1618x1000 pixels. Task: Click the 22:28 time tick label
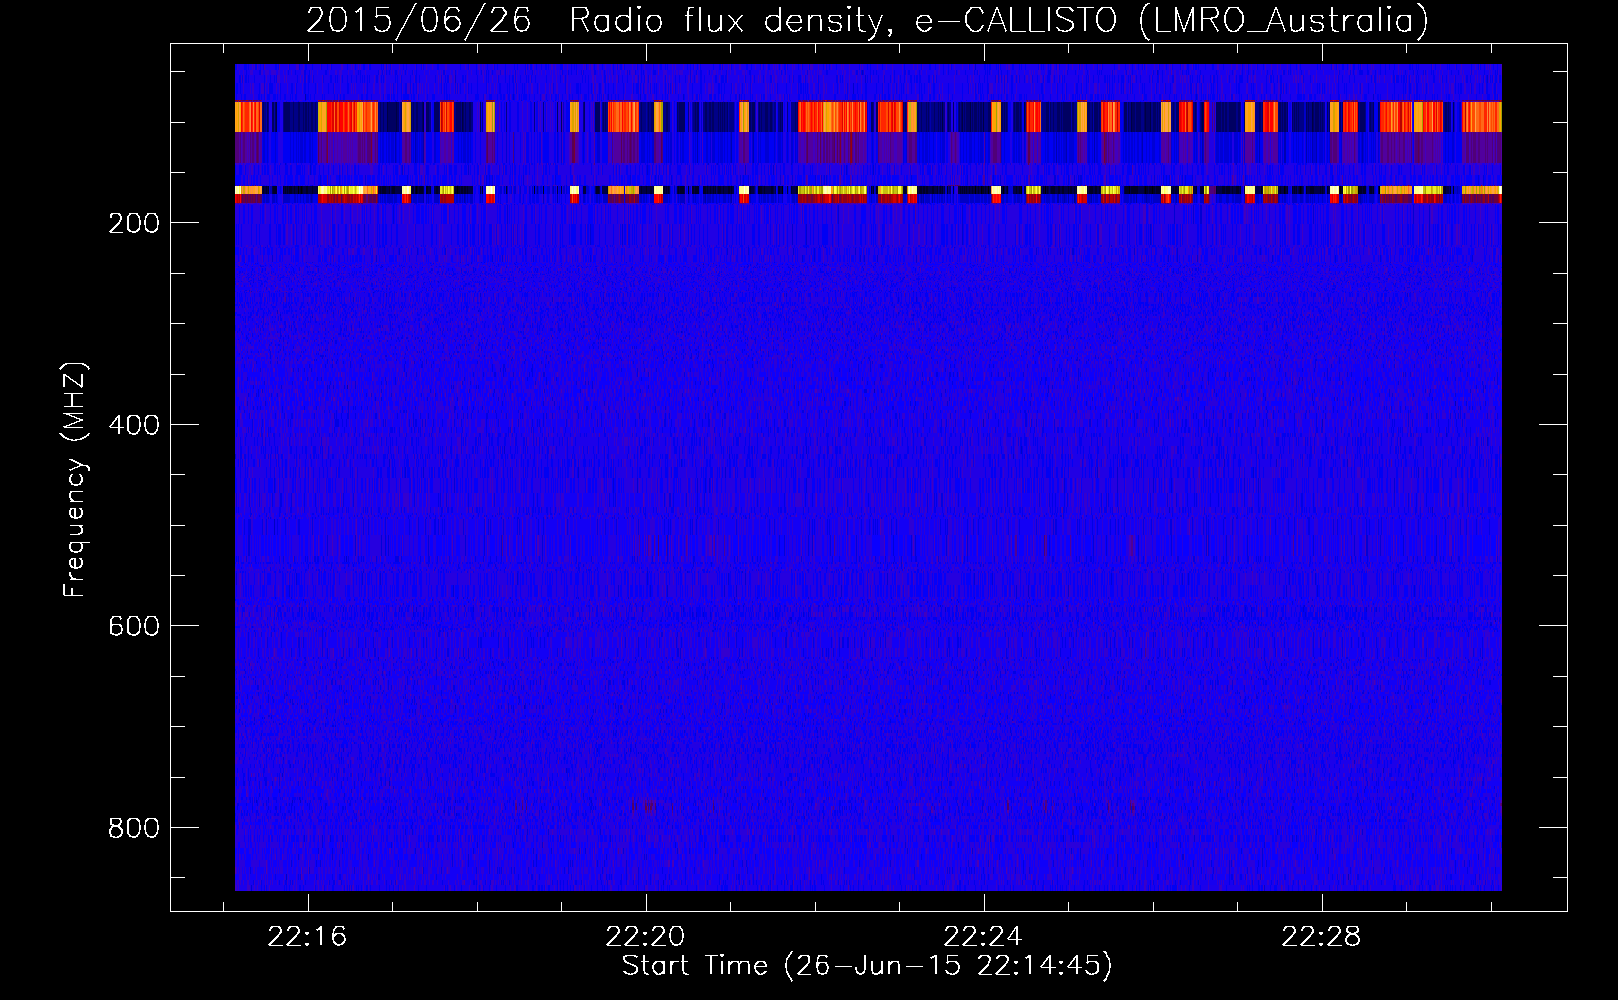point(1321,936)
